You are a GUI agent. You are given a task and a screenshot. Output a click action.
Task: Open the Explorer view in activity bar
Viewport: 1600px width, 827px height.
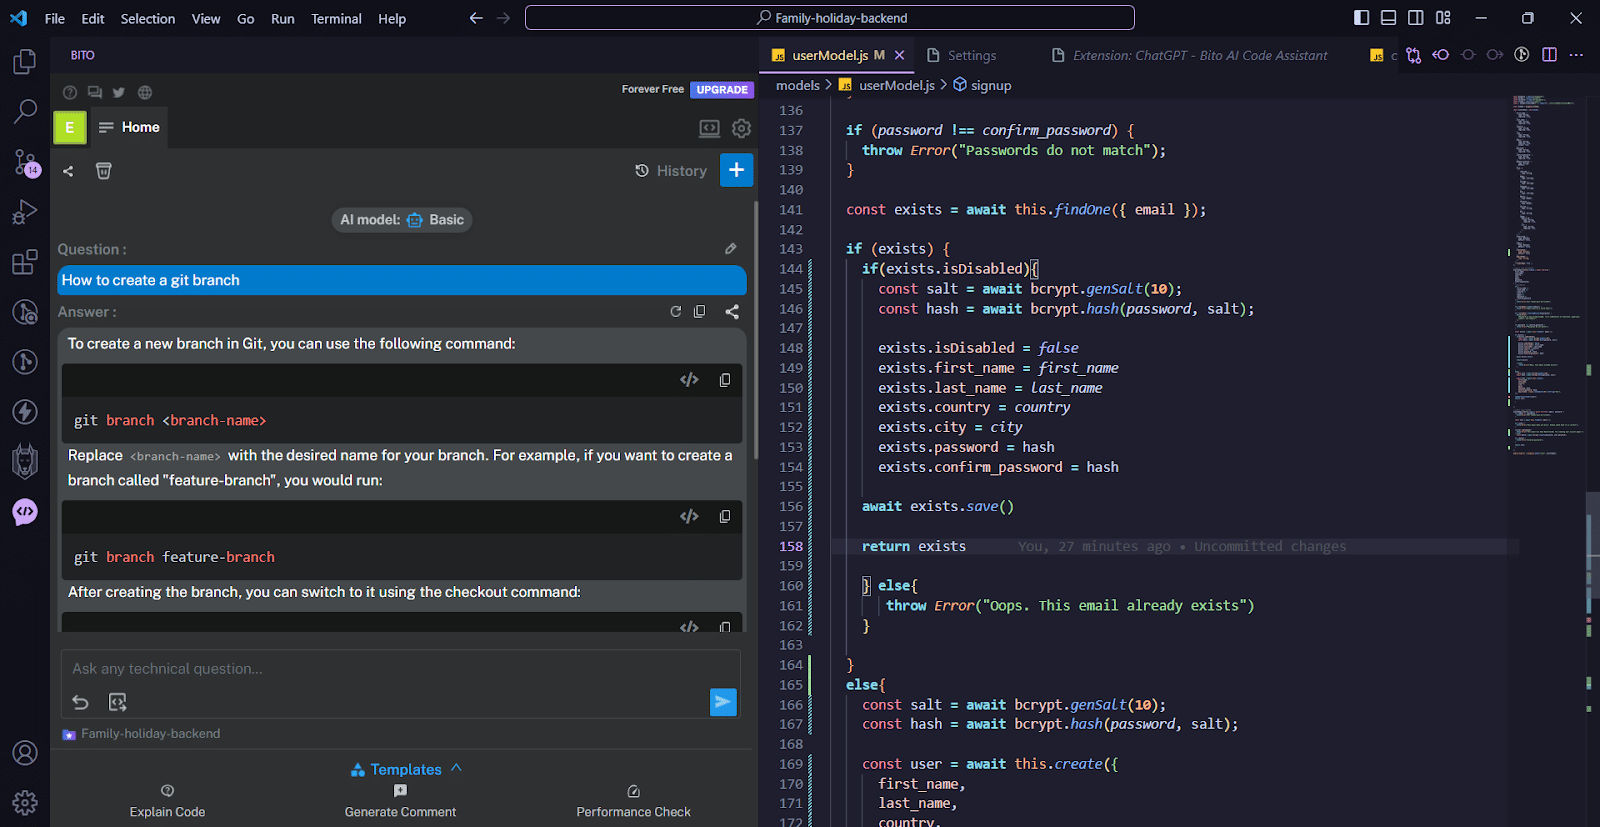[25, 61]
